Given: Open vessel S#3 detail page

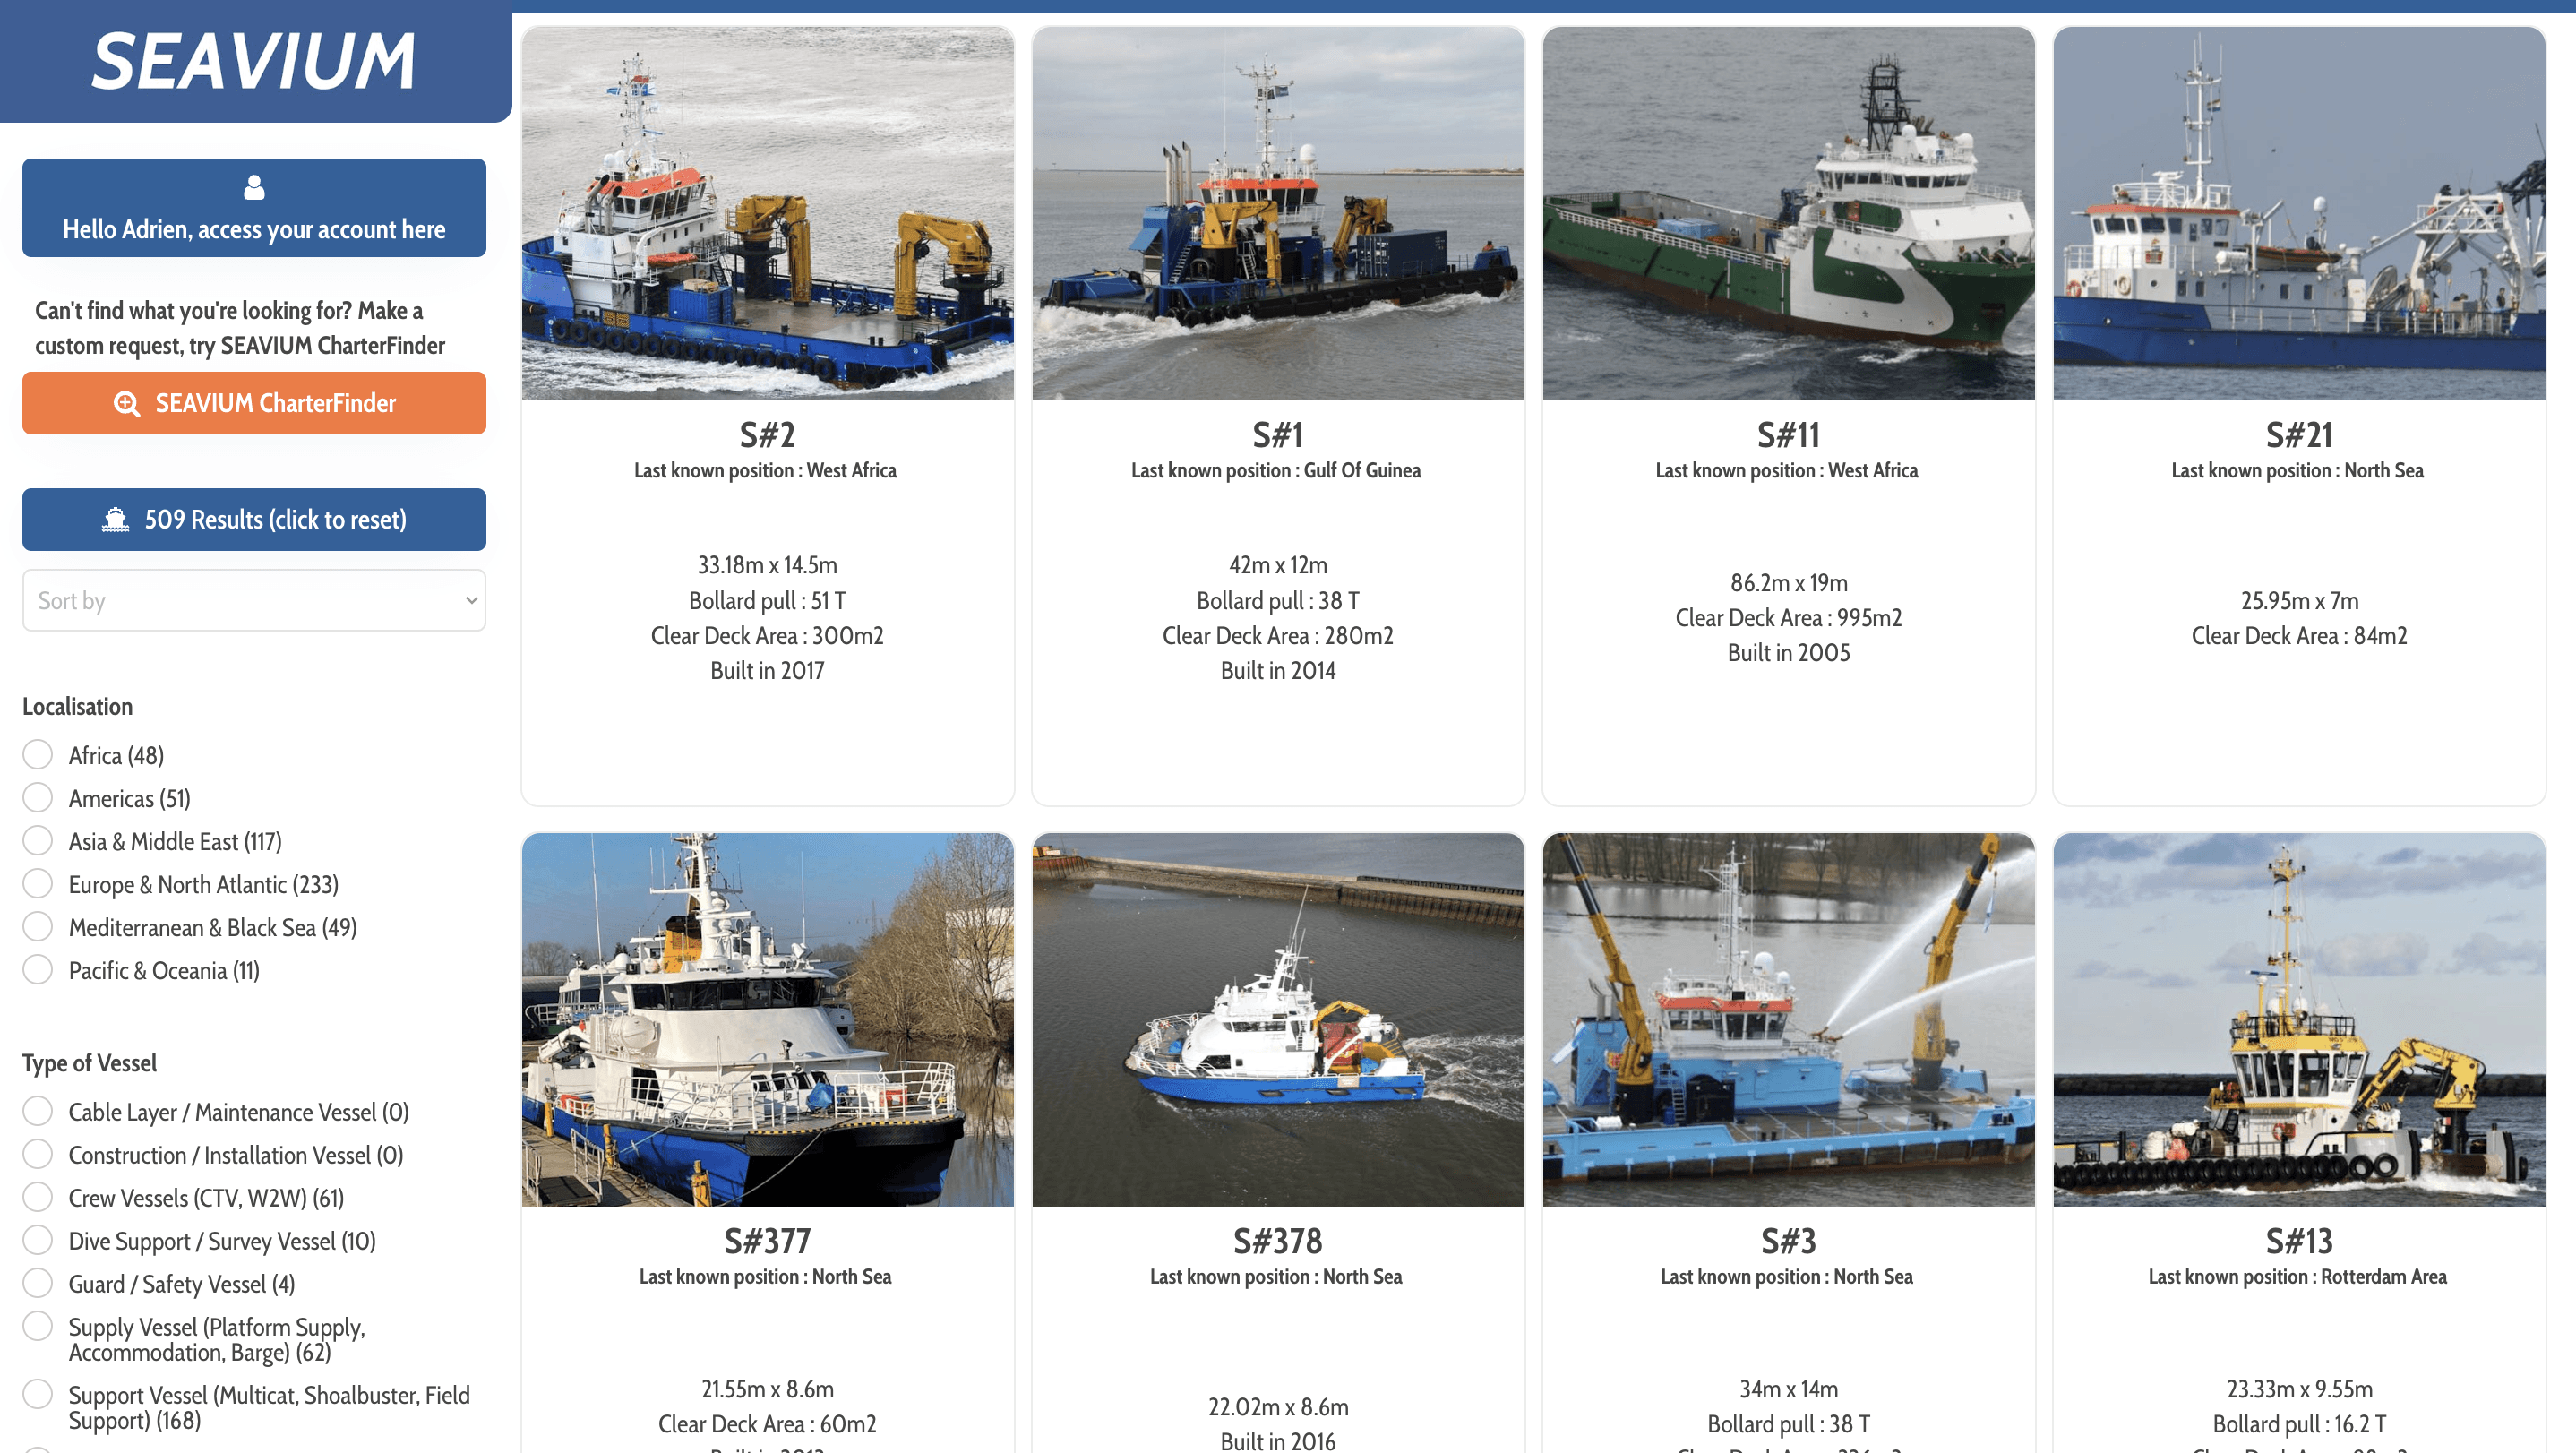Looking at the screenshot, I should coord(1789,1239).
